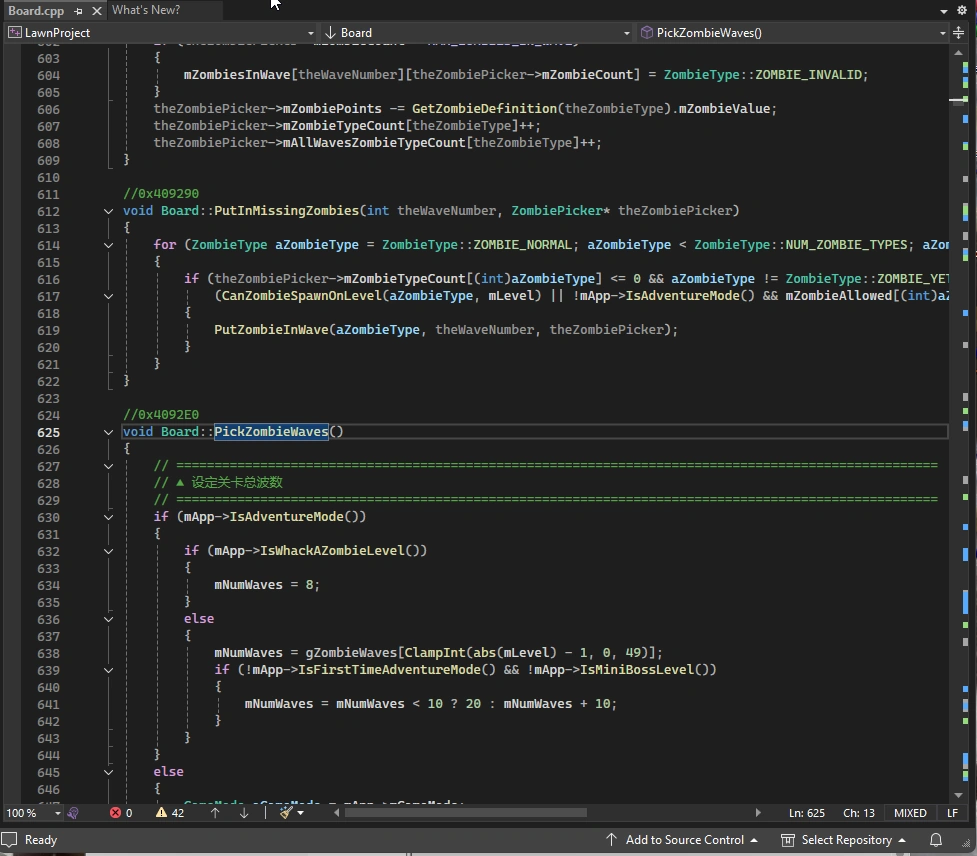This screenshot has width=977, height=856.
Task: Collapse the PutInMissingZombies function block
Action: [x=108, y=211]
